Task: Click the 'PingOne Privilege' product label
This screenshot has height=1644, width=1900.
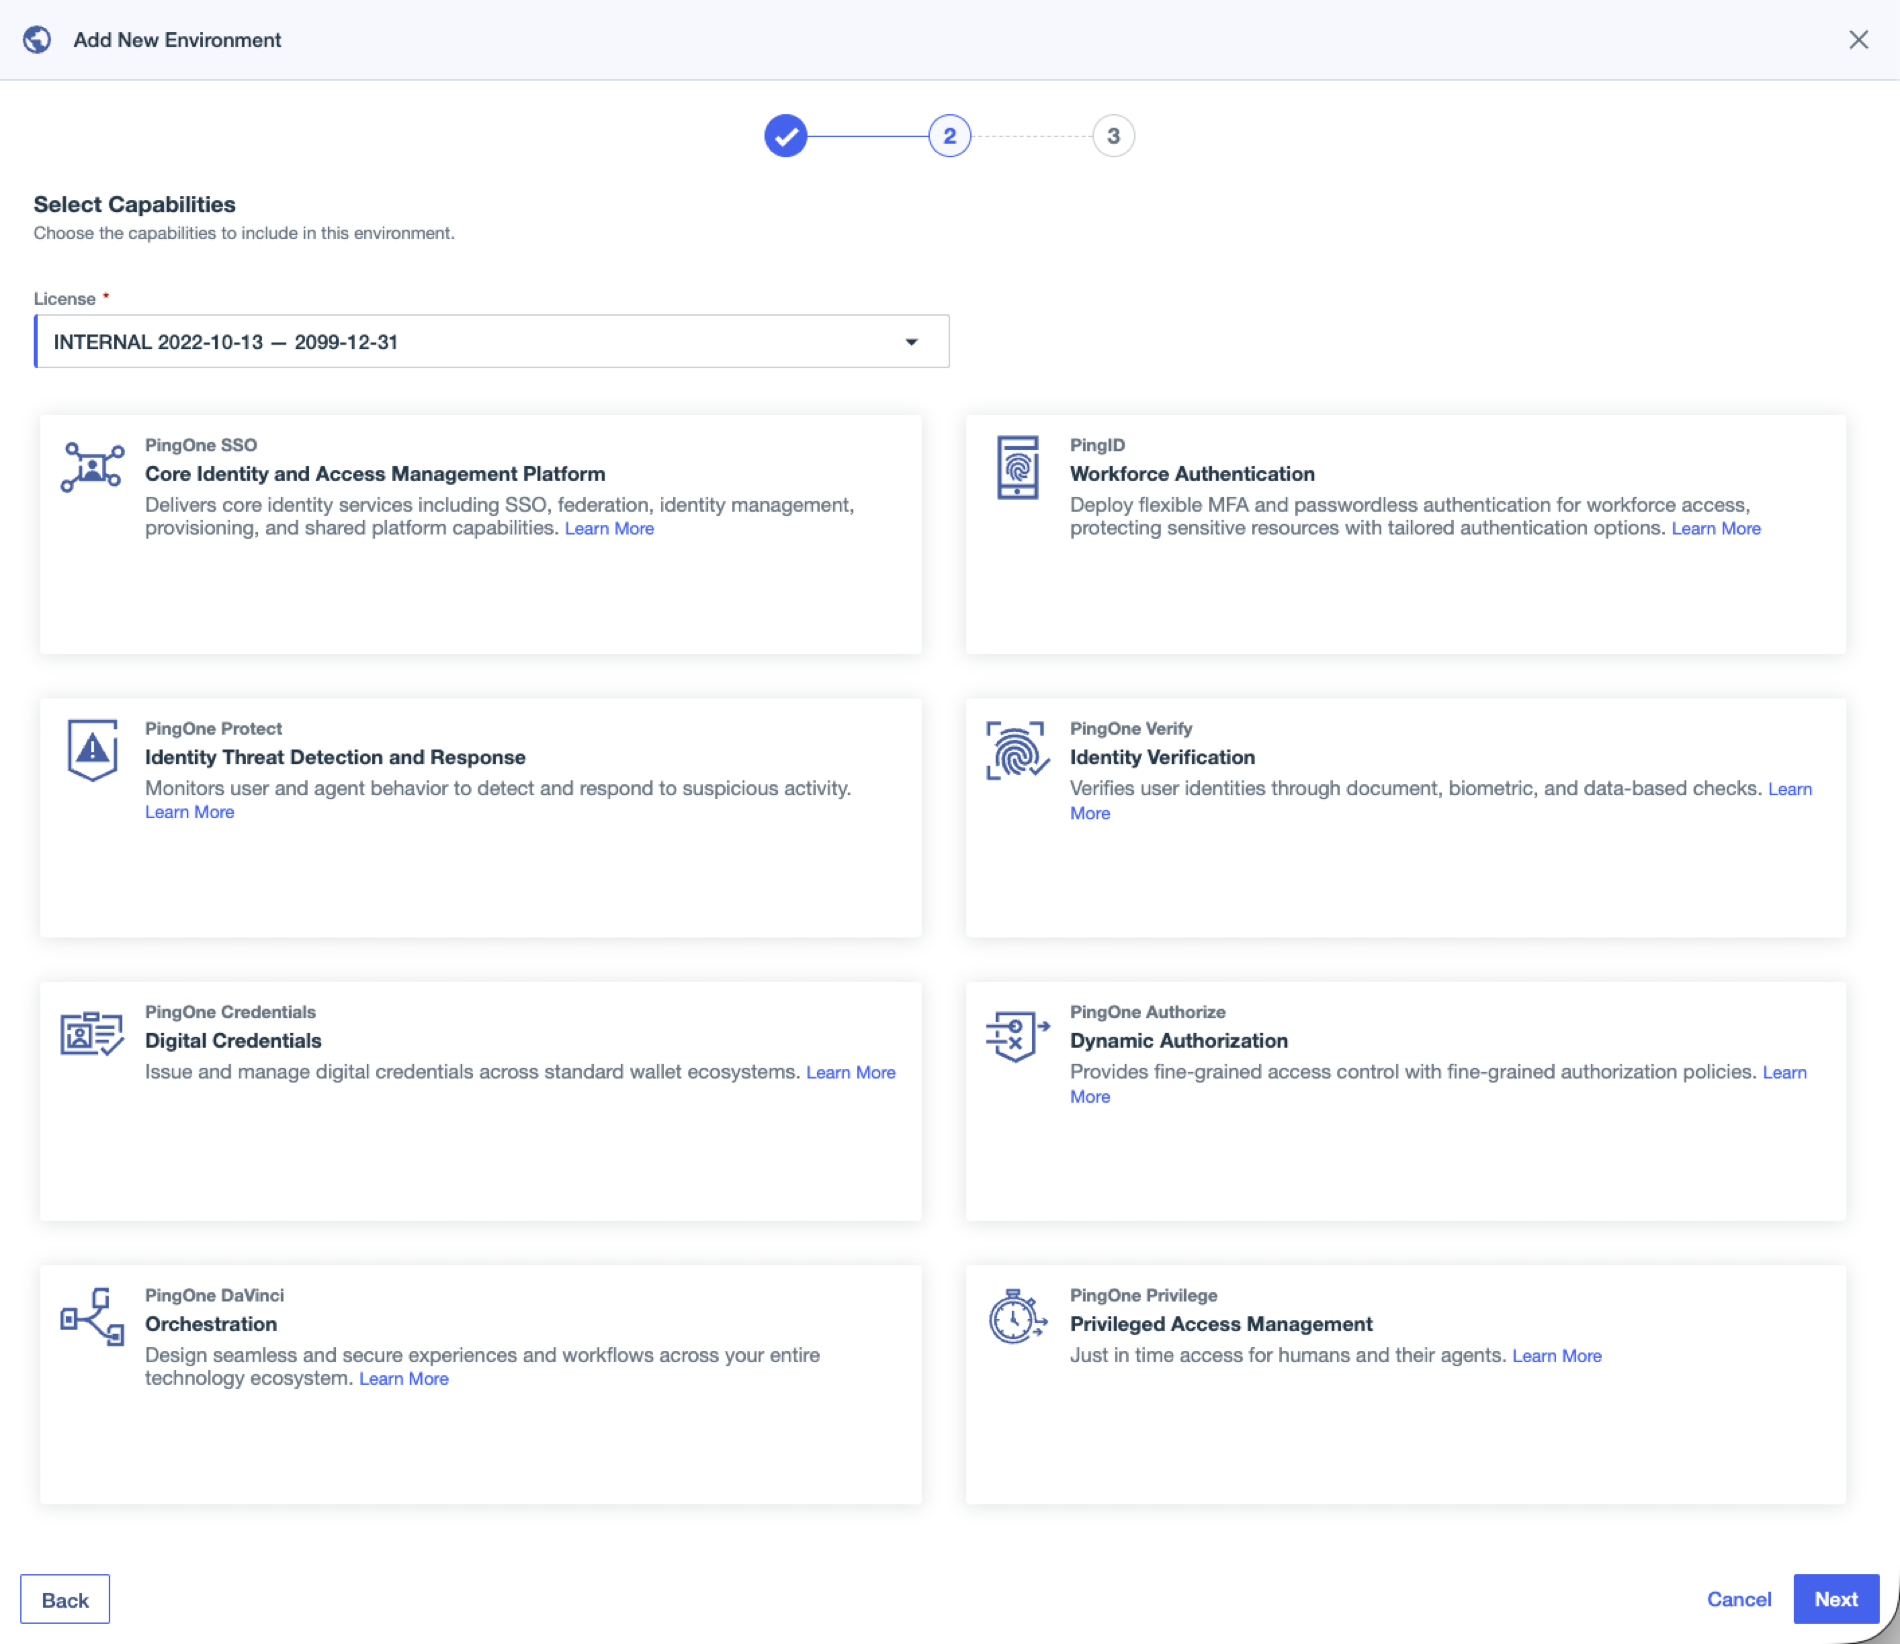Action: (x=1143, y=1295)
